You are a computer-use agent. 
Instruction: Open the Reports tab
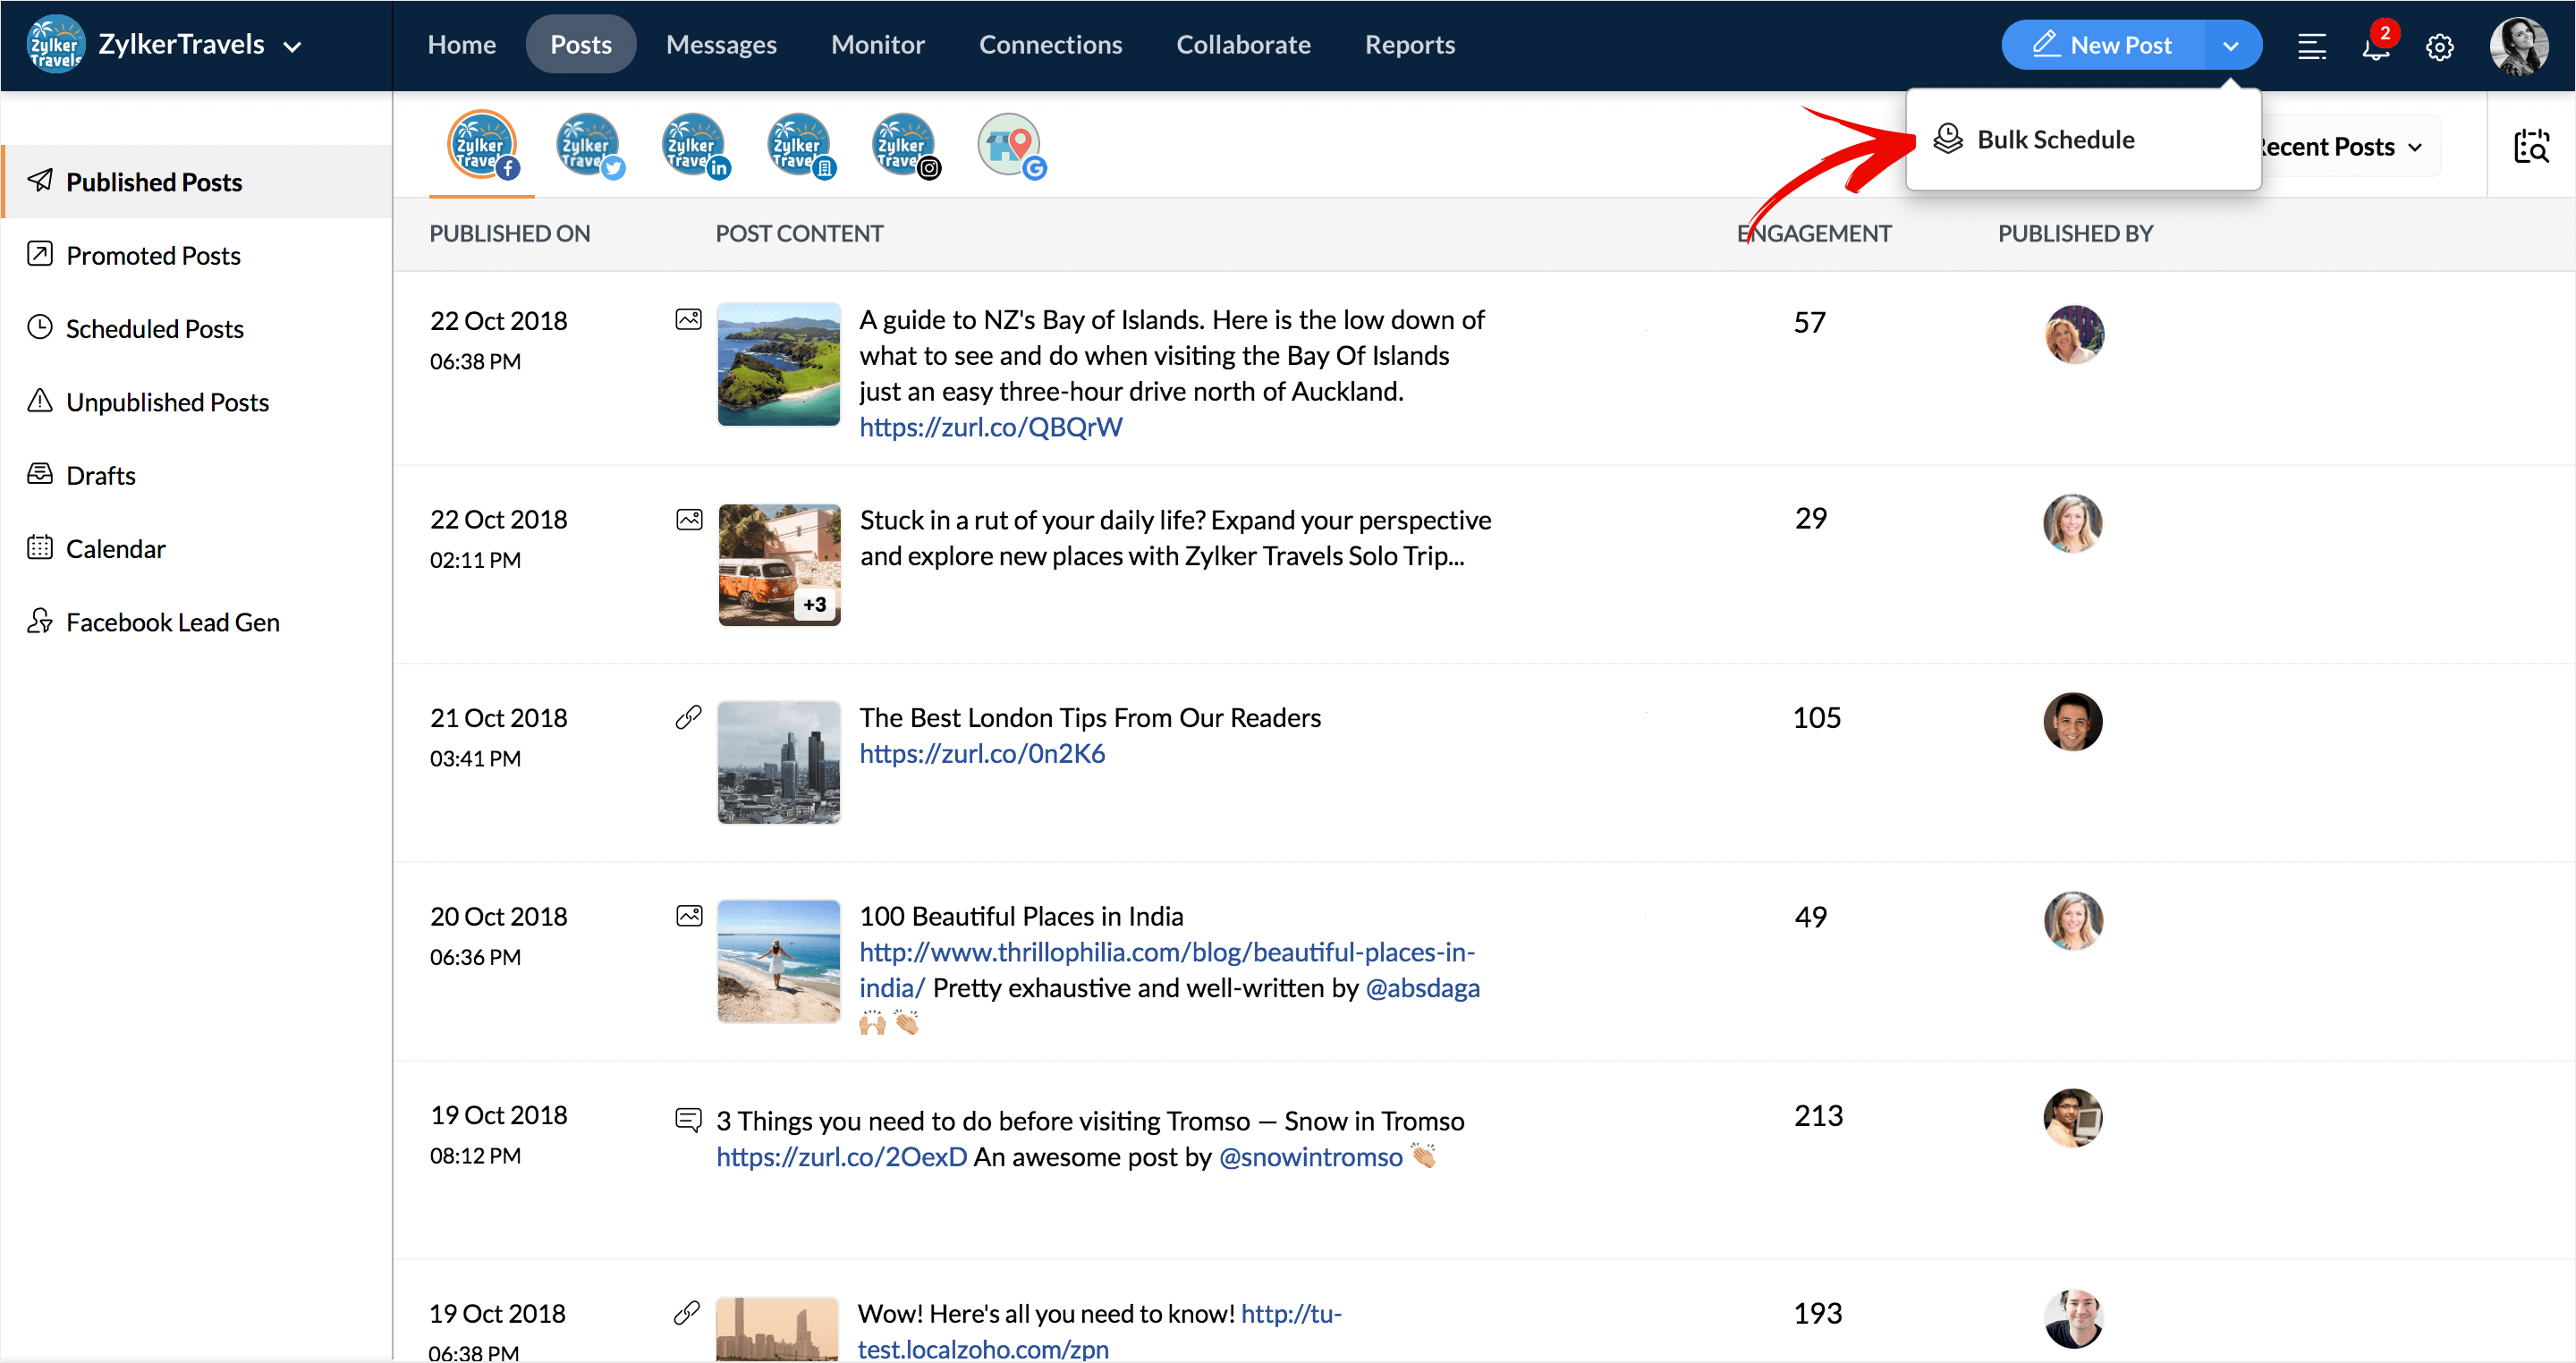[1409, 45]
